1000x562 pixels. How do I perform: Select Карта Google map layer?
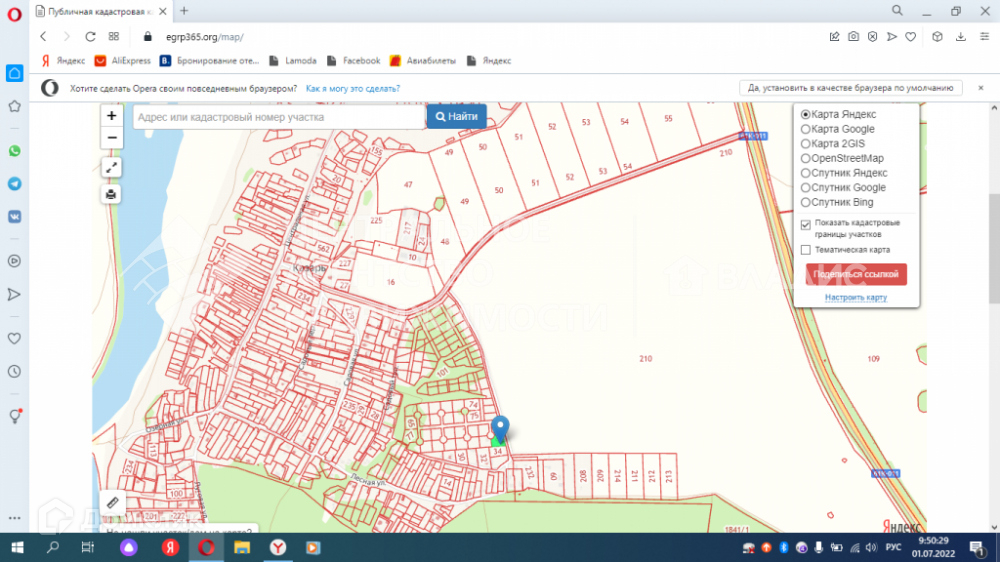click(x=806, y=129)
